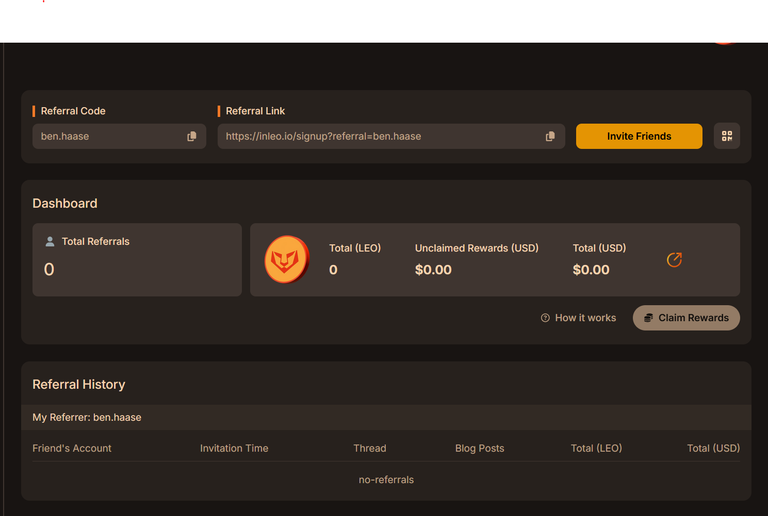This screenshot has width=768, height=516.
Task: Click the LEO lion coin logo
Action: tap(287, 259)
